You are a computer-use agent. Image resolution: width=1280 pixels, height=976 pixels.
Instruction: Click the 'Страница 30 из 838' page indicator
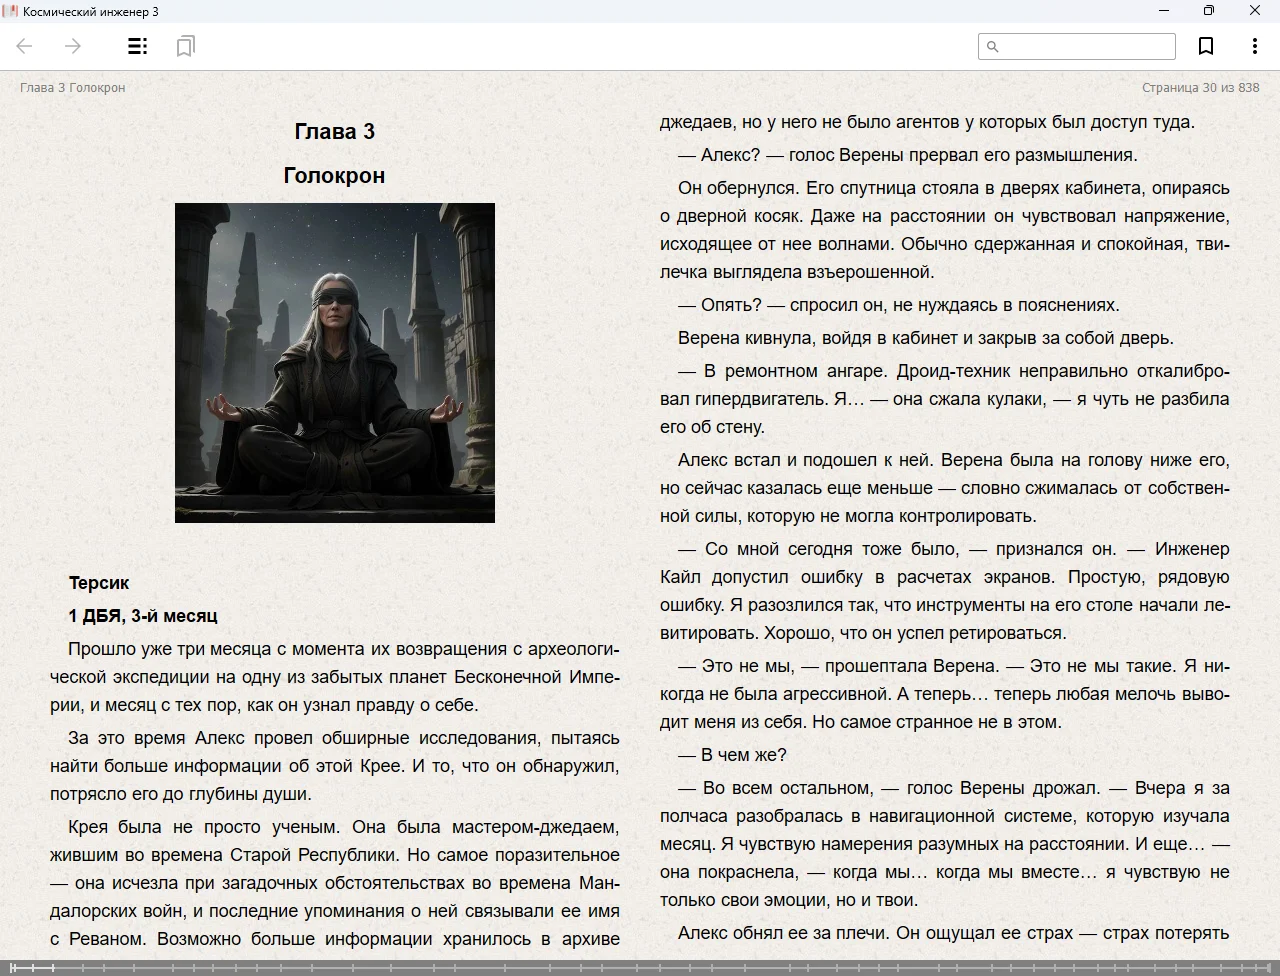(x=1200, y=87)
